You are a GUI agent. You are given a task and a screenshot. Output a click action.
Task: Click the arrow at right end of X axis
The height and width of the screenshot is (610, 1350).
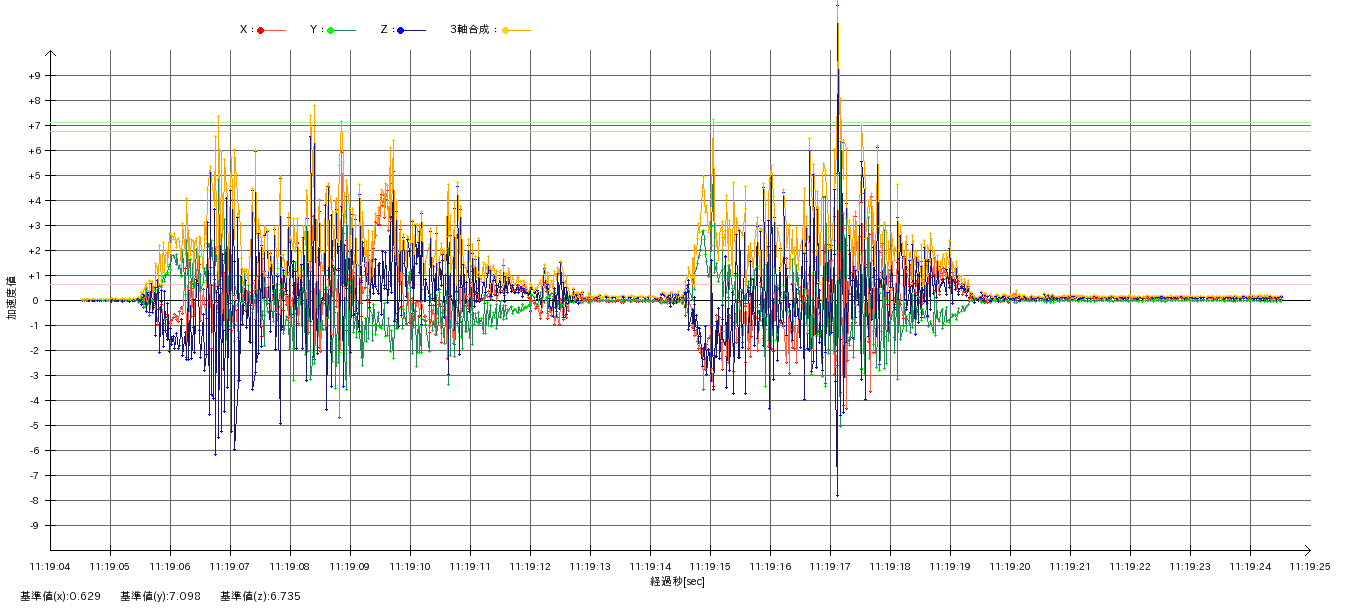(x=1306, y=550)
